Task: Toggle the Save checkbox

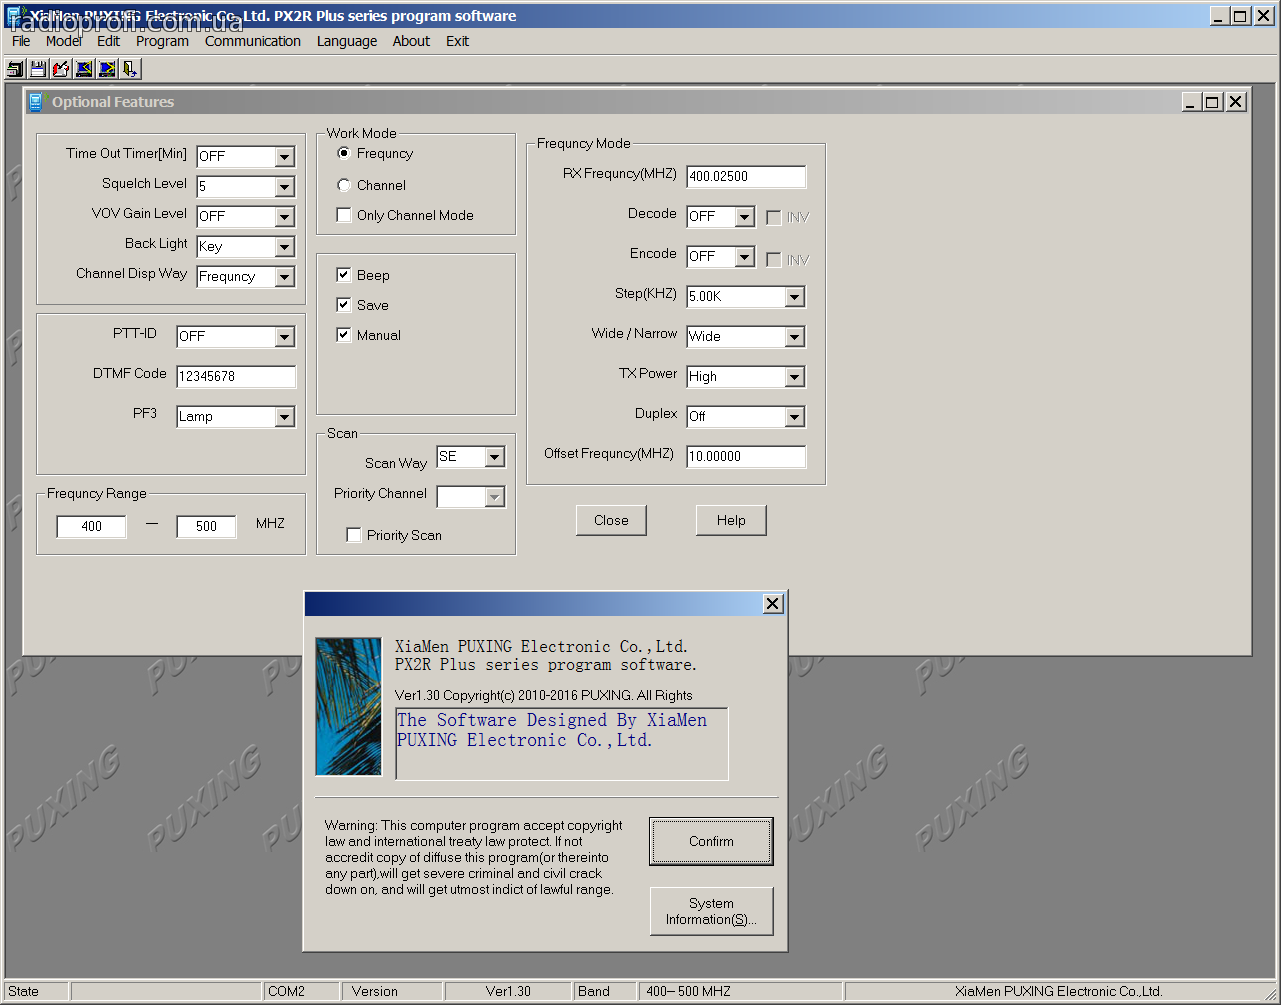Action: point(344,305)
